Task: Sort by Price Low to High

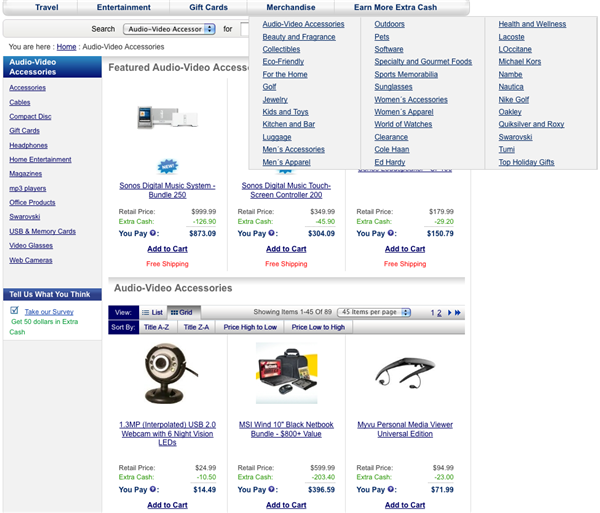Action: point(318,327)
